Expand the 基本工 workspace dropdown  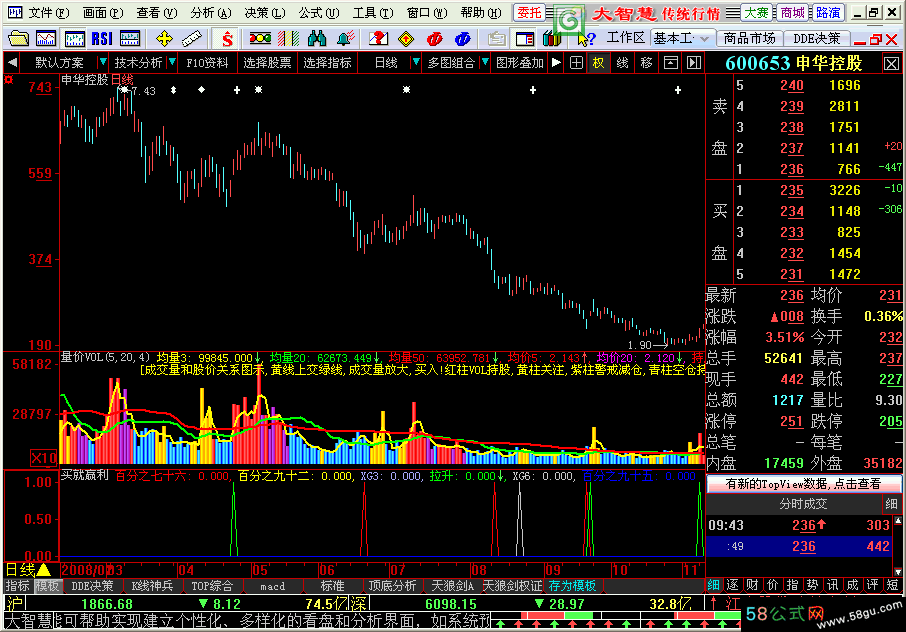pos(682,38)
